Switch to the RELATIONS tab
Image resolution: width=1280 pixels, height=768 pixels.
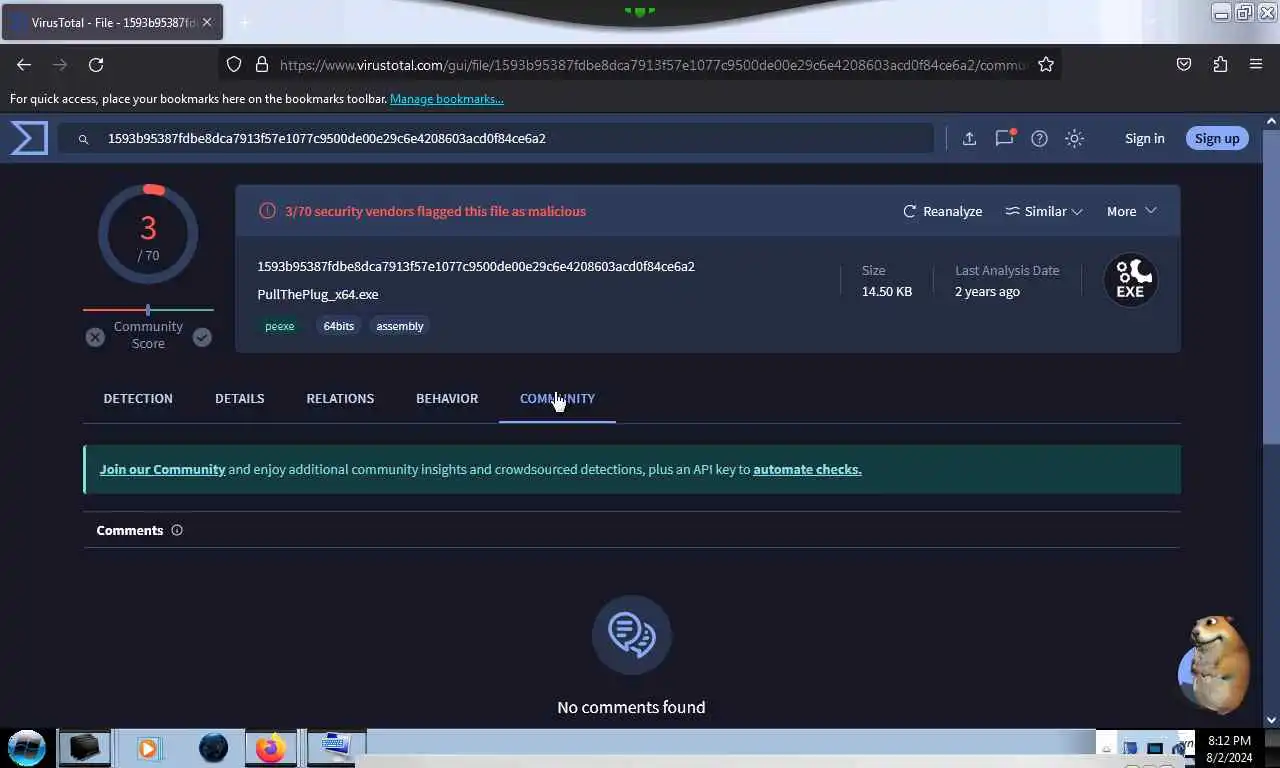pyautogui.click(x=340, y=398)
